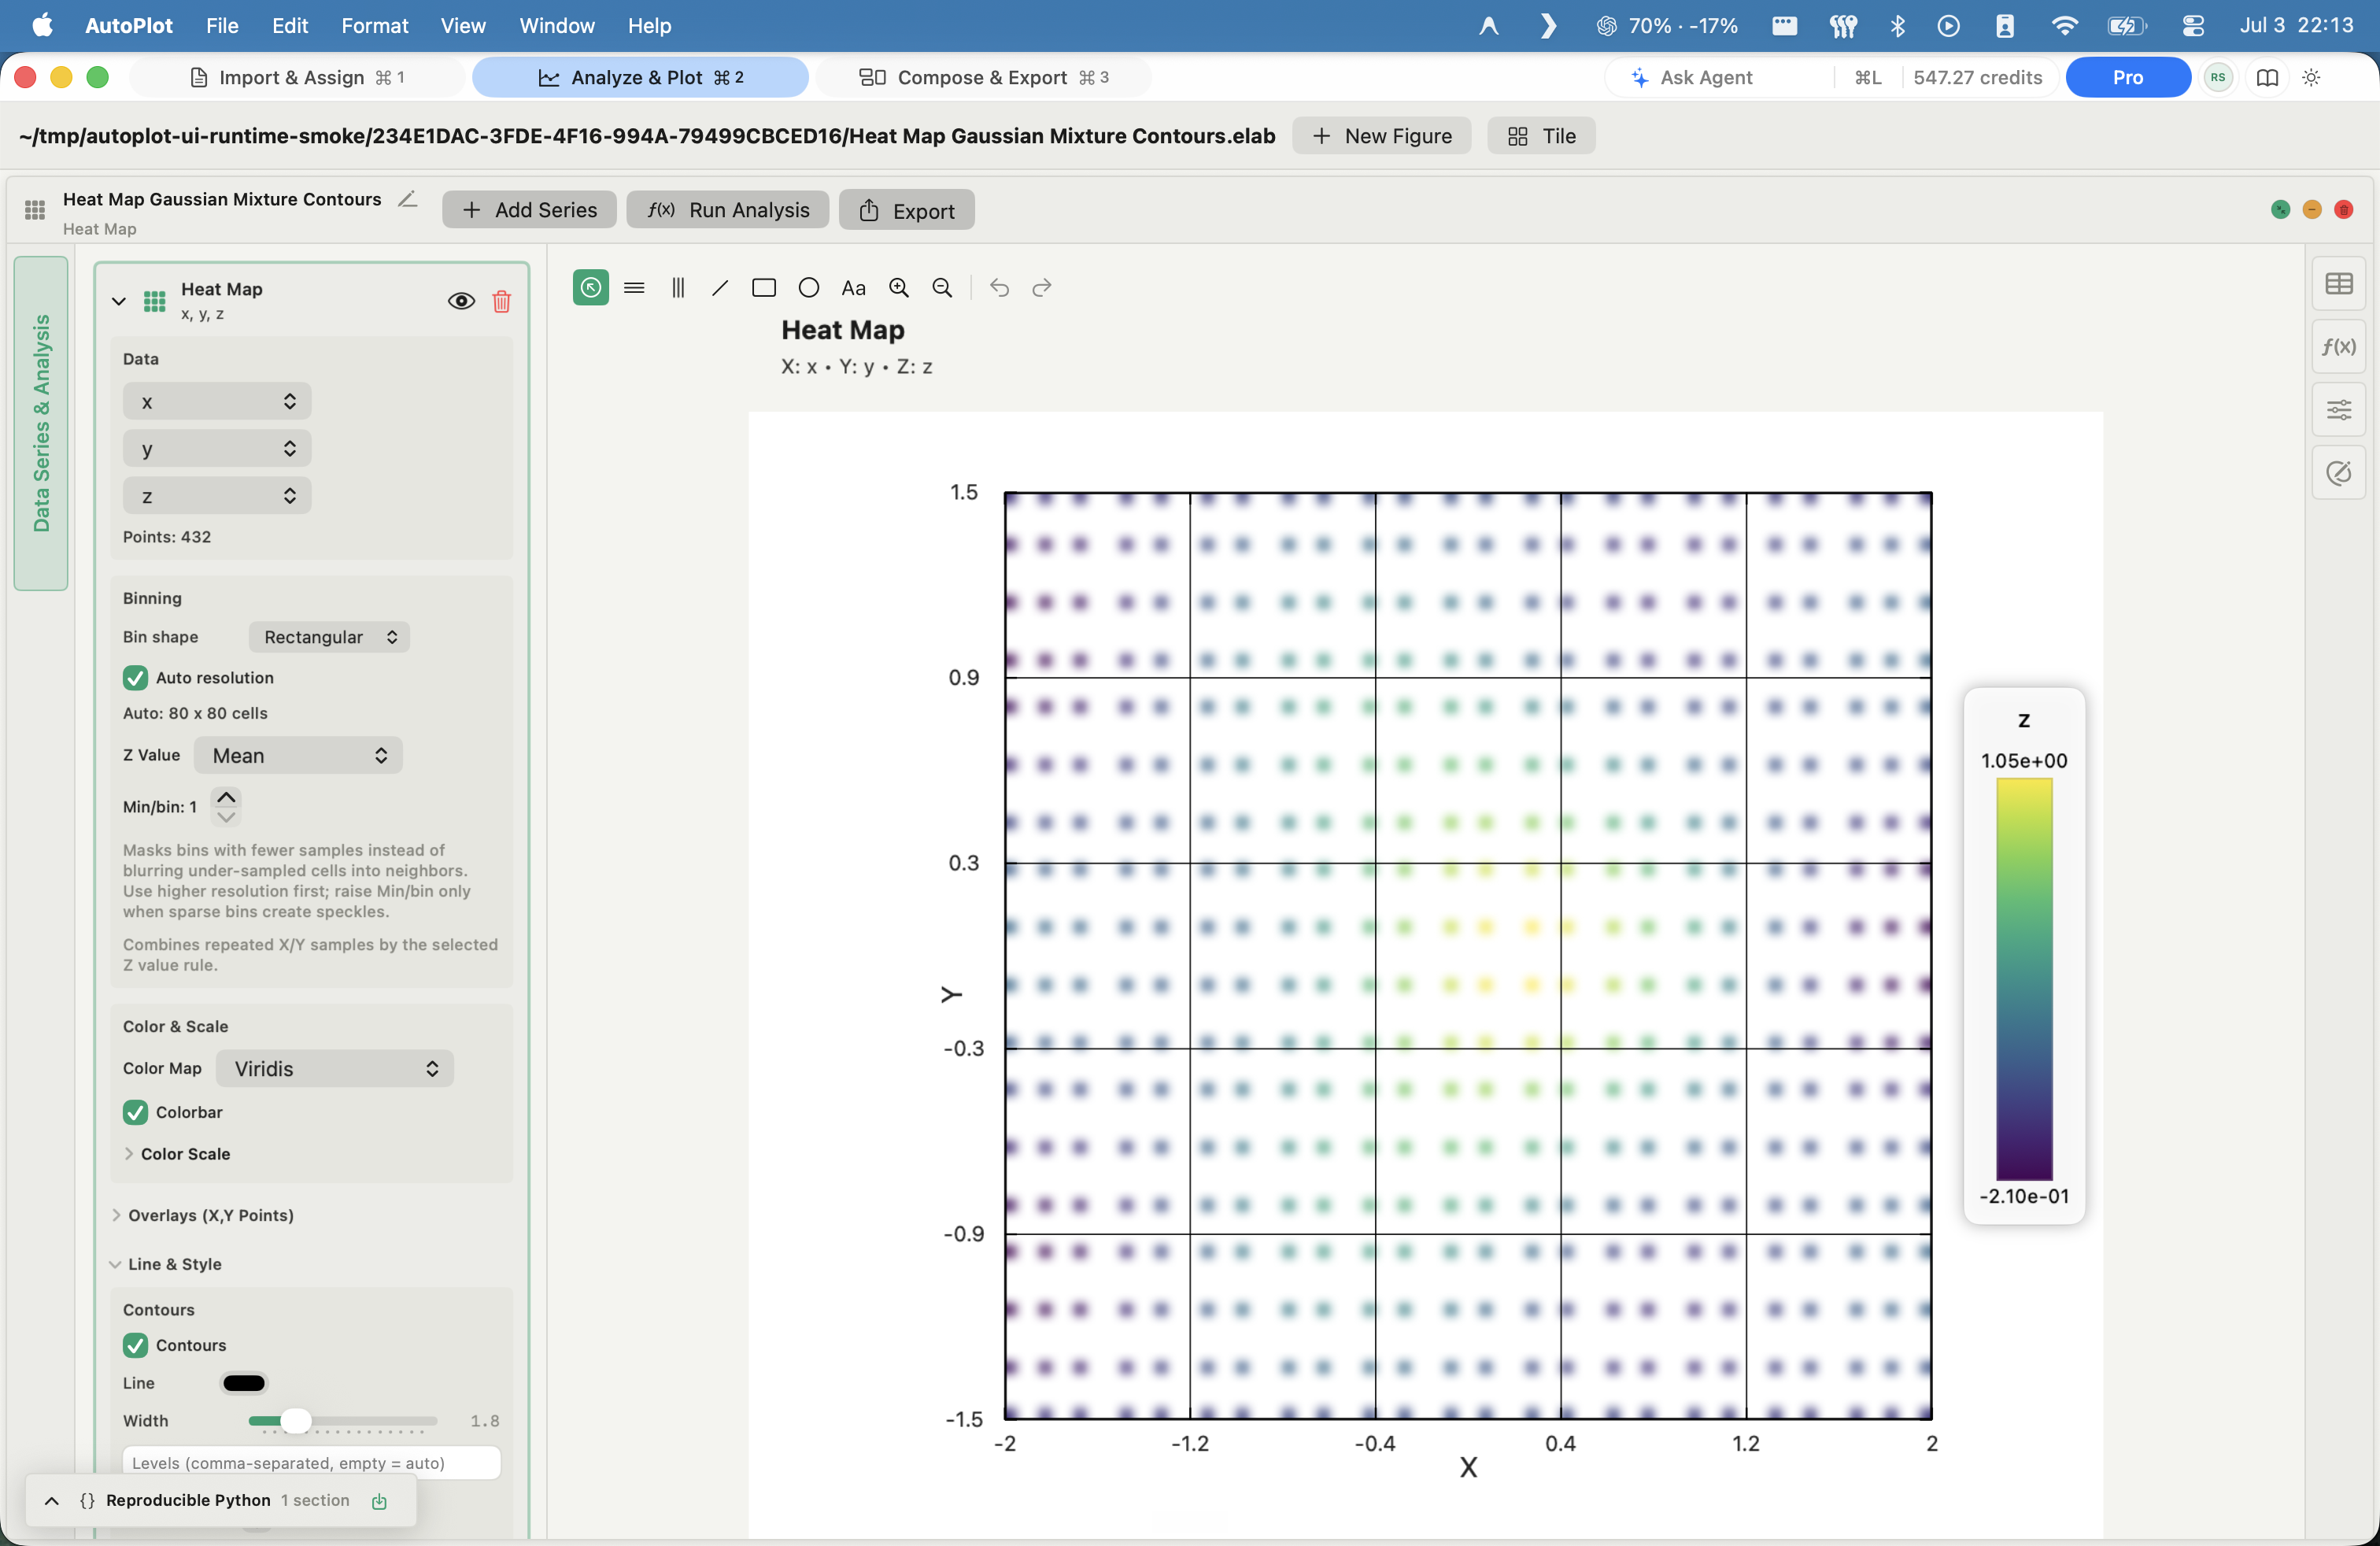
Task: Open the sliders settings side panel
Action: click(2339, 410)
